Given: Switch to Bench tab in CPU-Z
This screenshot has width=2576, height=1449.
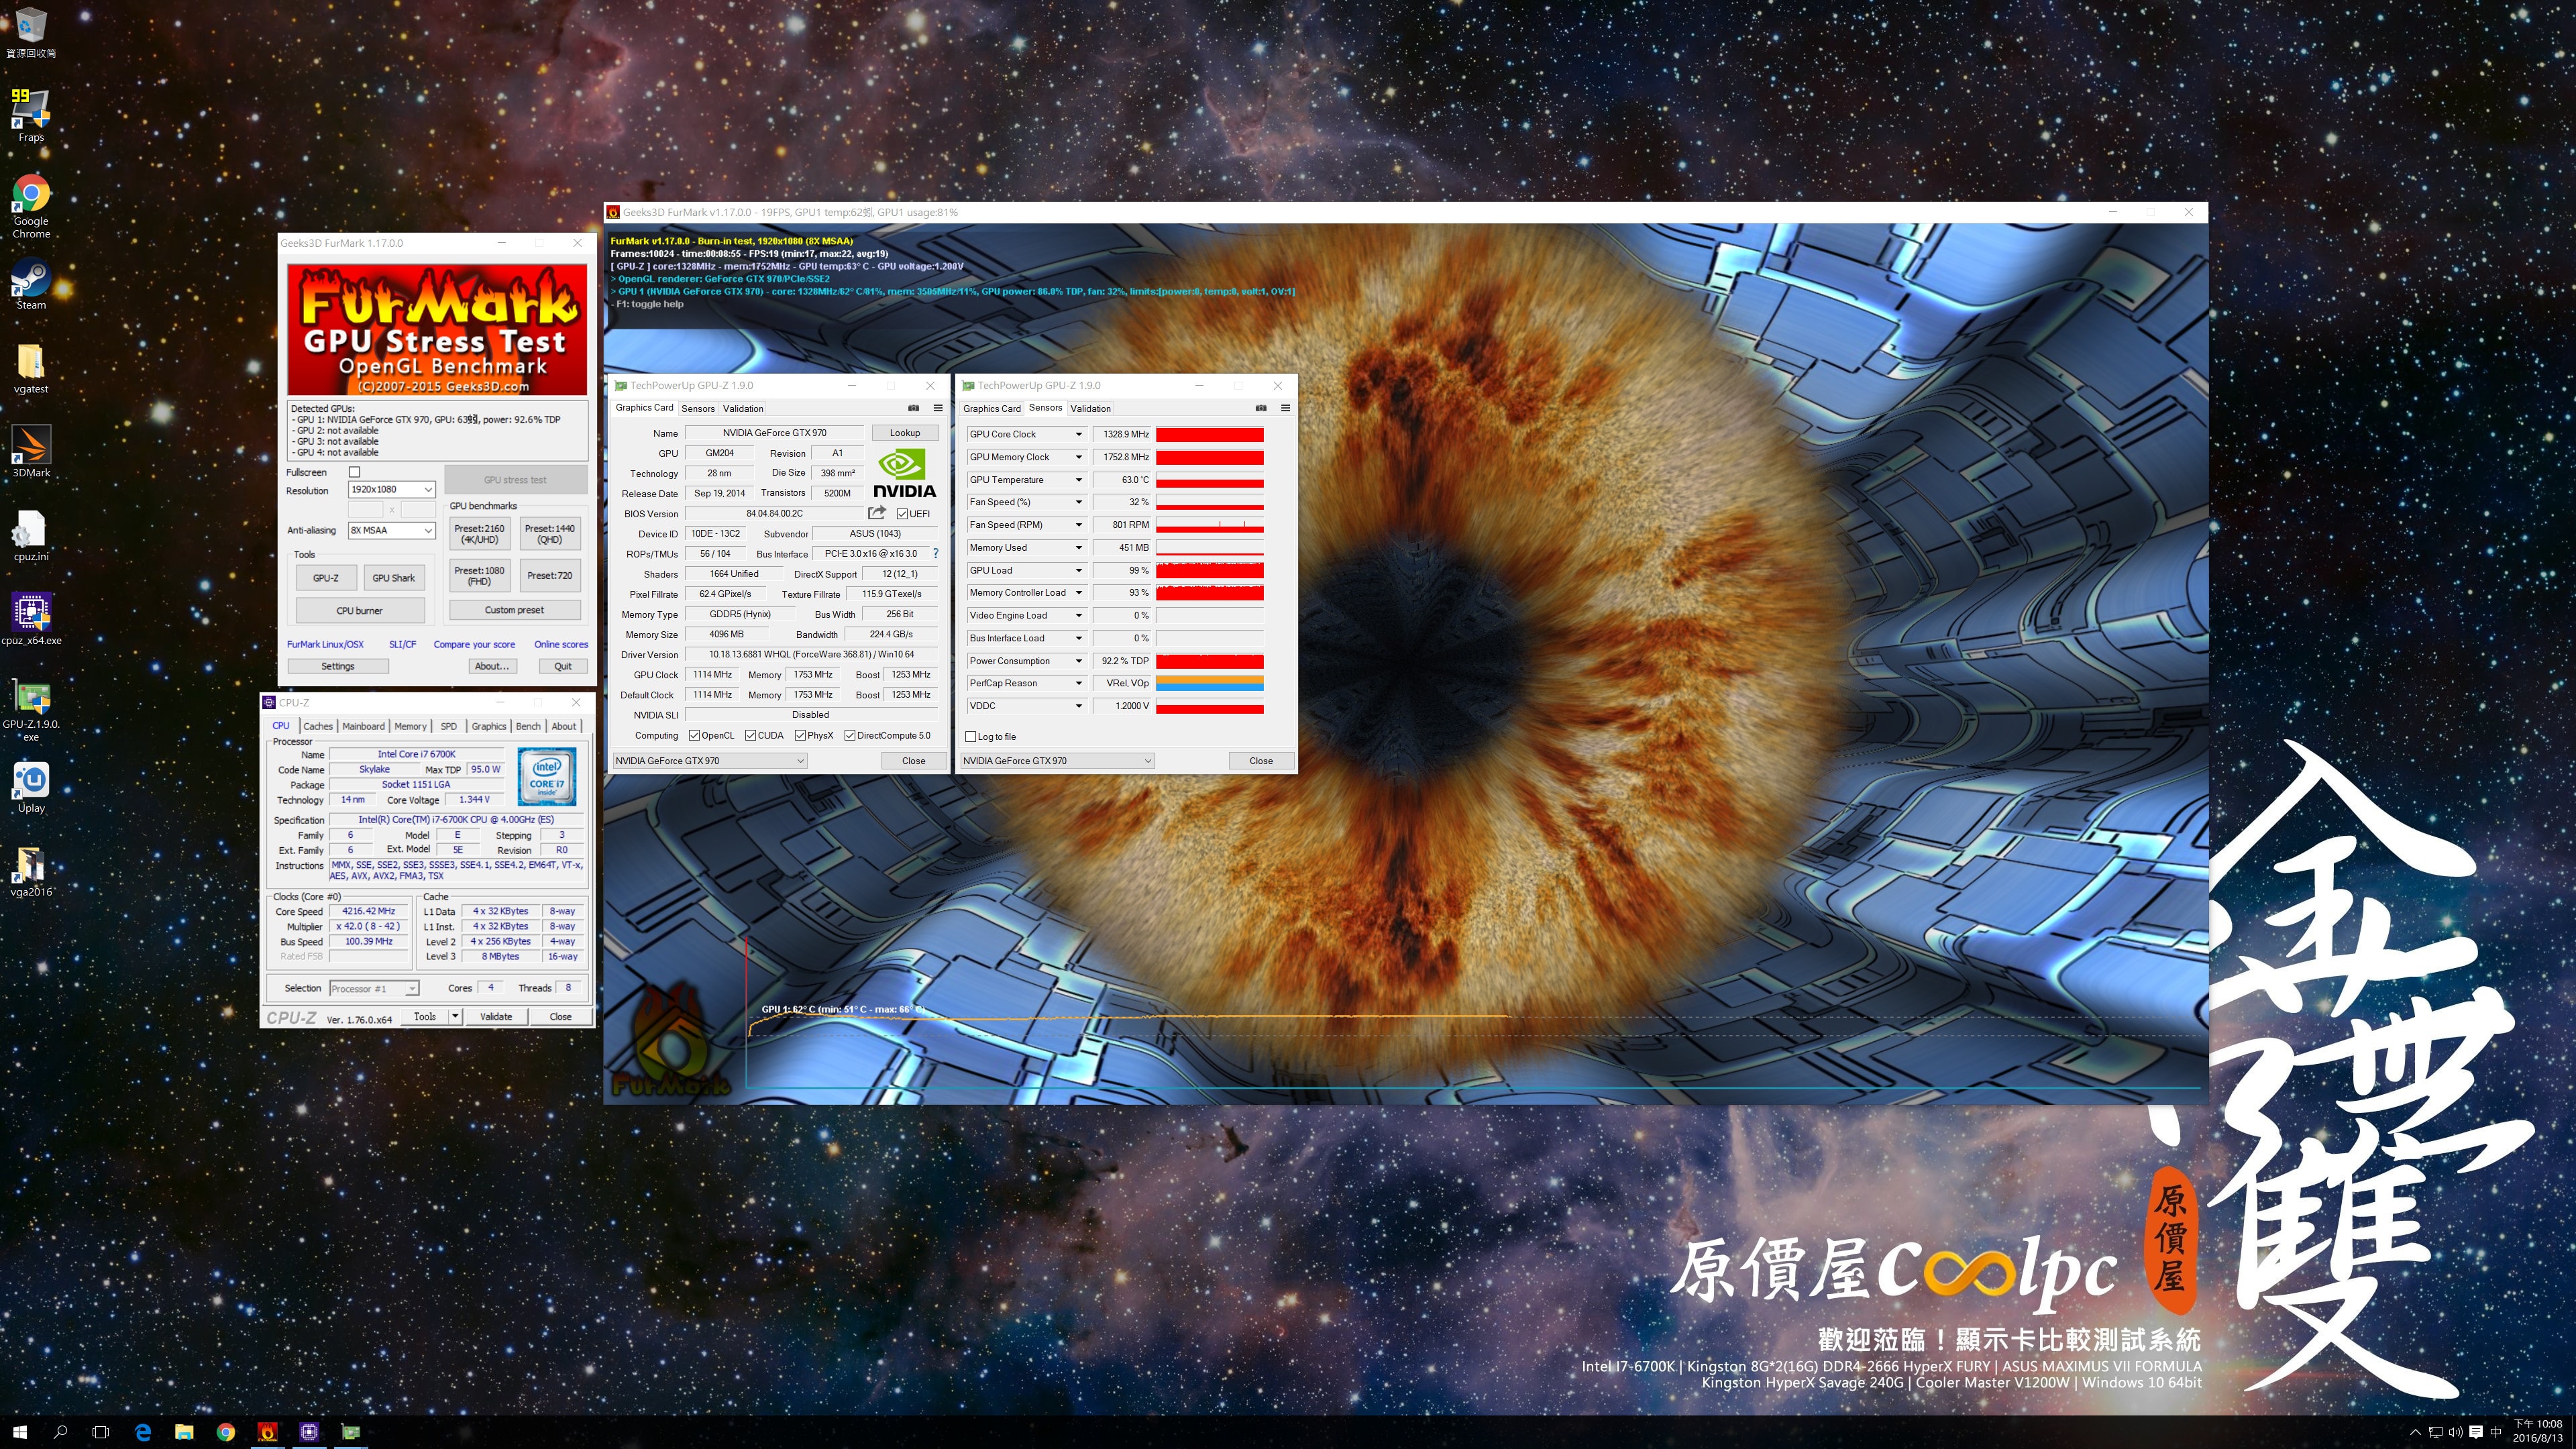Looking at the screenshot, I should coord(528,727).
